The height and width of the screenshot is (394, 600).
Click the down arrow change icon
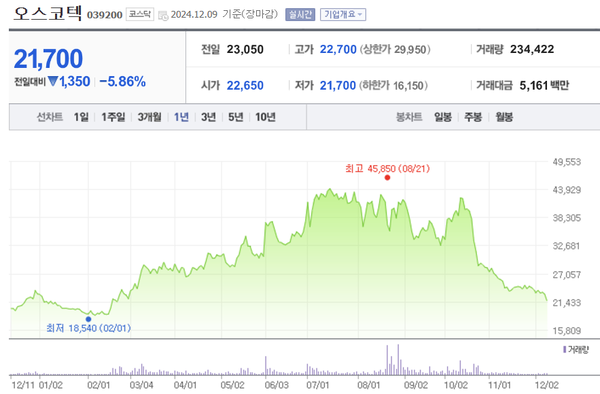pyautogui.click(x=53, y=81)
